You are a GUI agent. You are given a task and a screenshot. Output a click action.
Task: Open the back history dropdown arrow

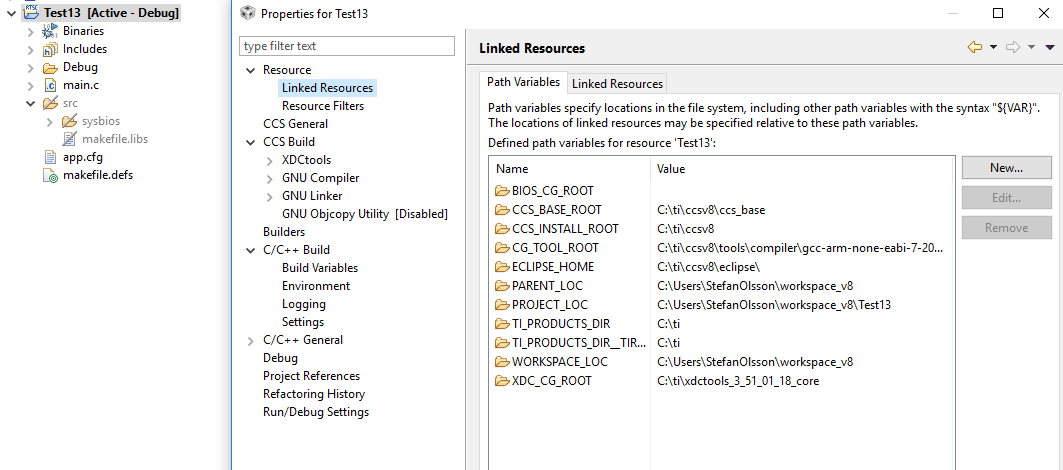click(x=993, y=47)
